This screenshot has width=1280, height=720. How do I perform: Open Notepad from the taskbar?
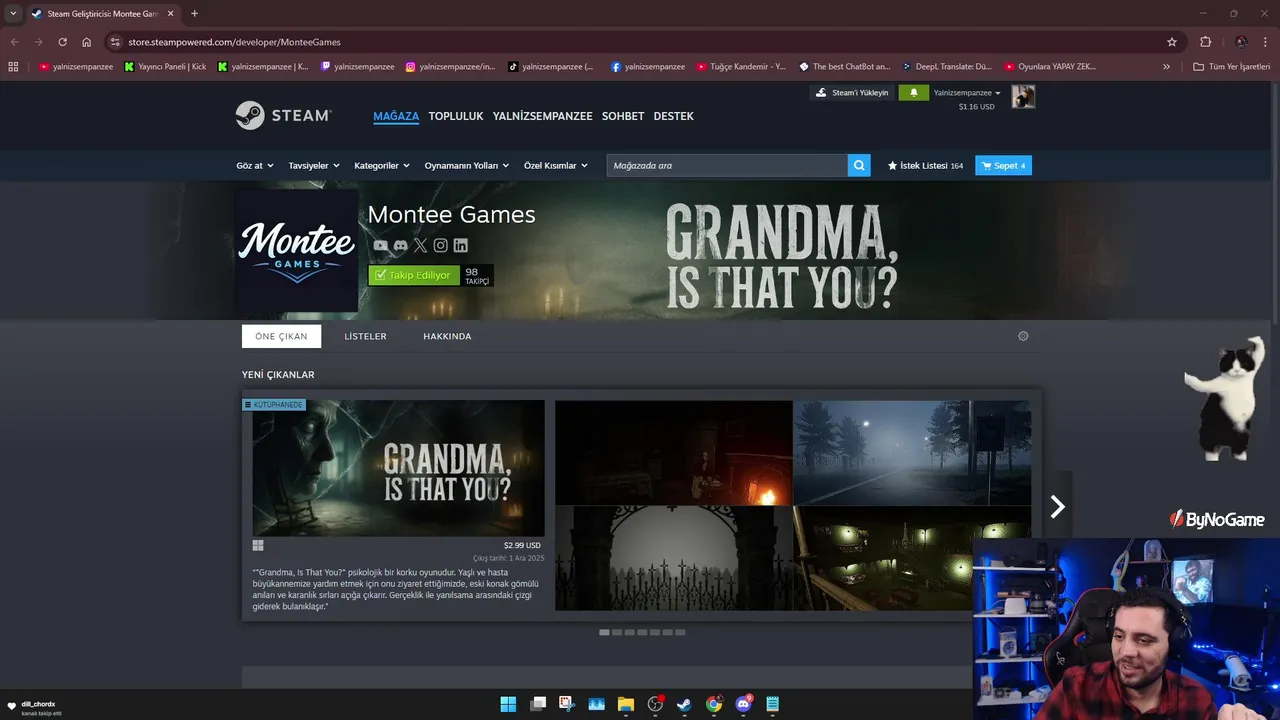click(x=772, y=704)
